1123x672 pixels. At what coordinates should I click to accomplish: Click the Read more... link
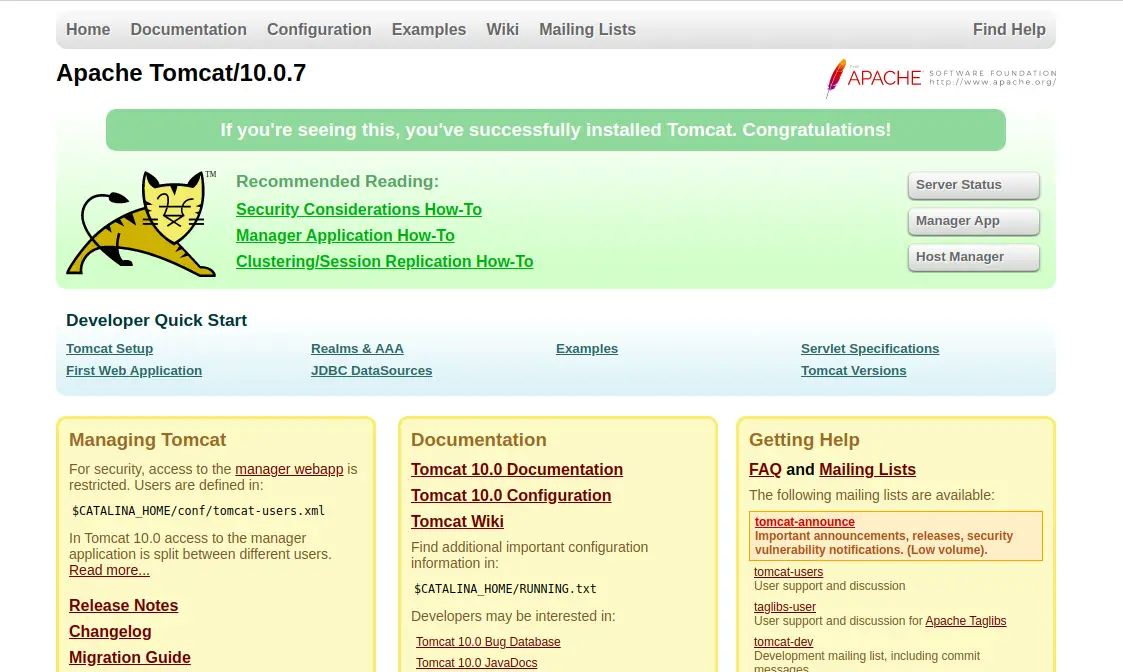[x=110, y=570]
